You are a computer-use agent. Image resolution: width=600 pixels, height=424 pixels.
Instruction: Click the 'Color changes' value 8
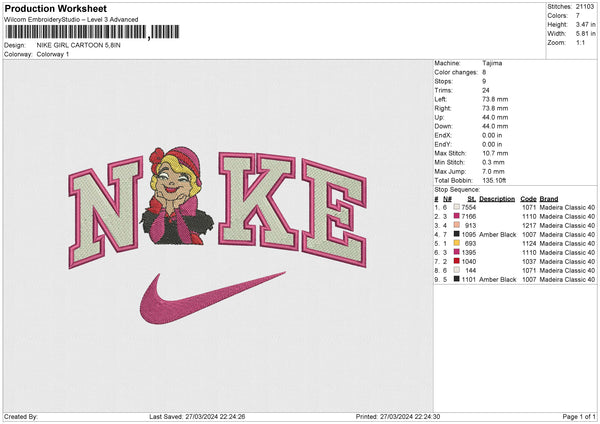click(484, 72)
